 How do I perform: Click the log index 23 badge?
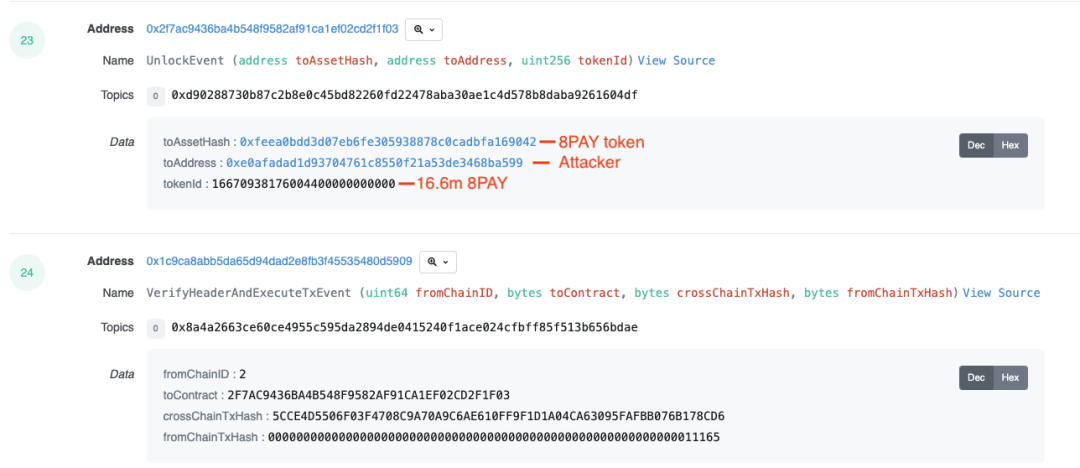point(27,40)
